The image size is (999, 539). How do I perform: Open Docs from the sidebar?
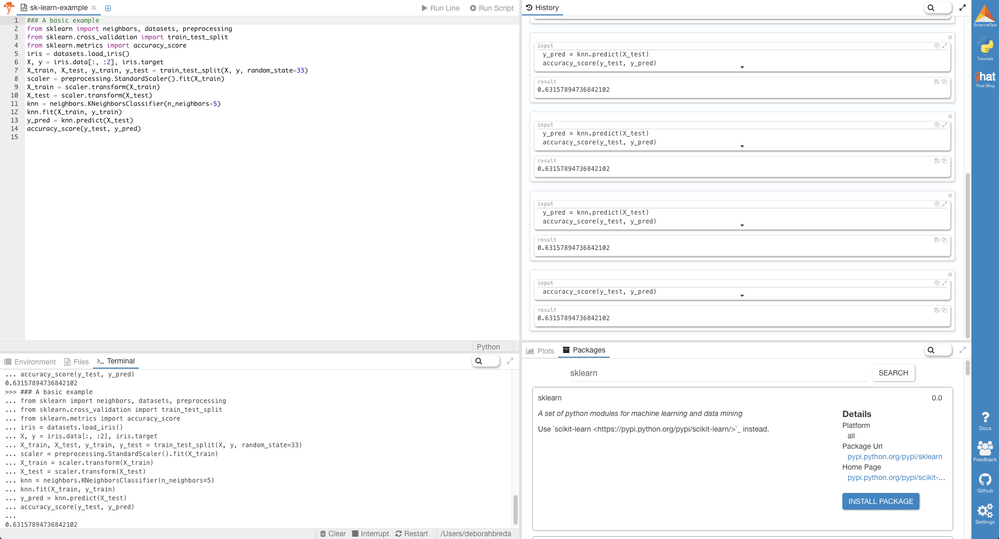click(985, 421)
